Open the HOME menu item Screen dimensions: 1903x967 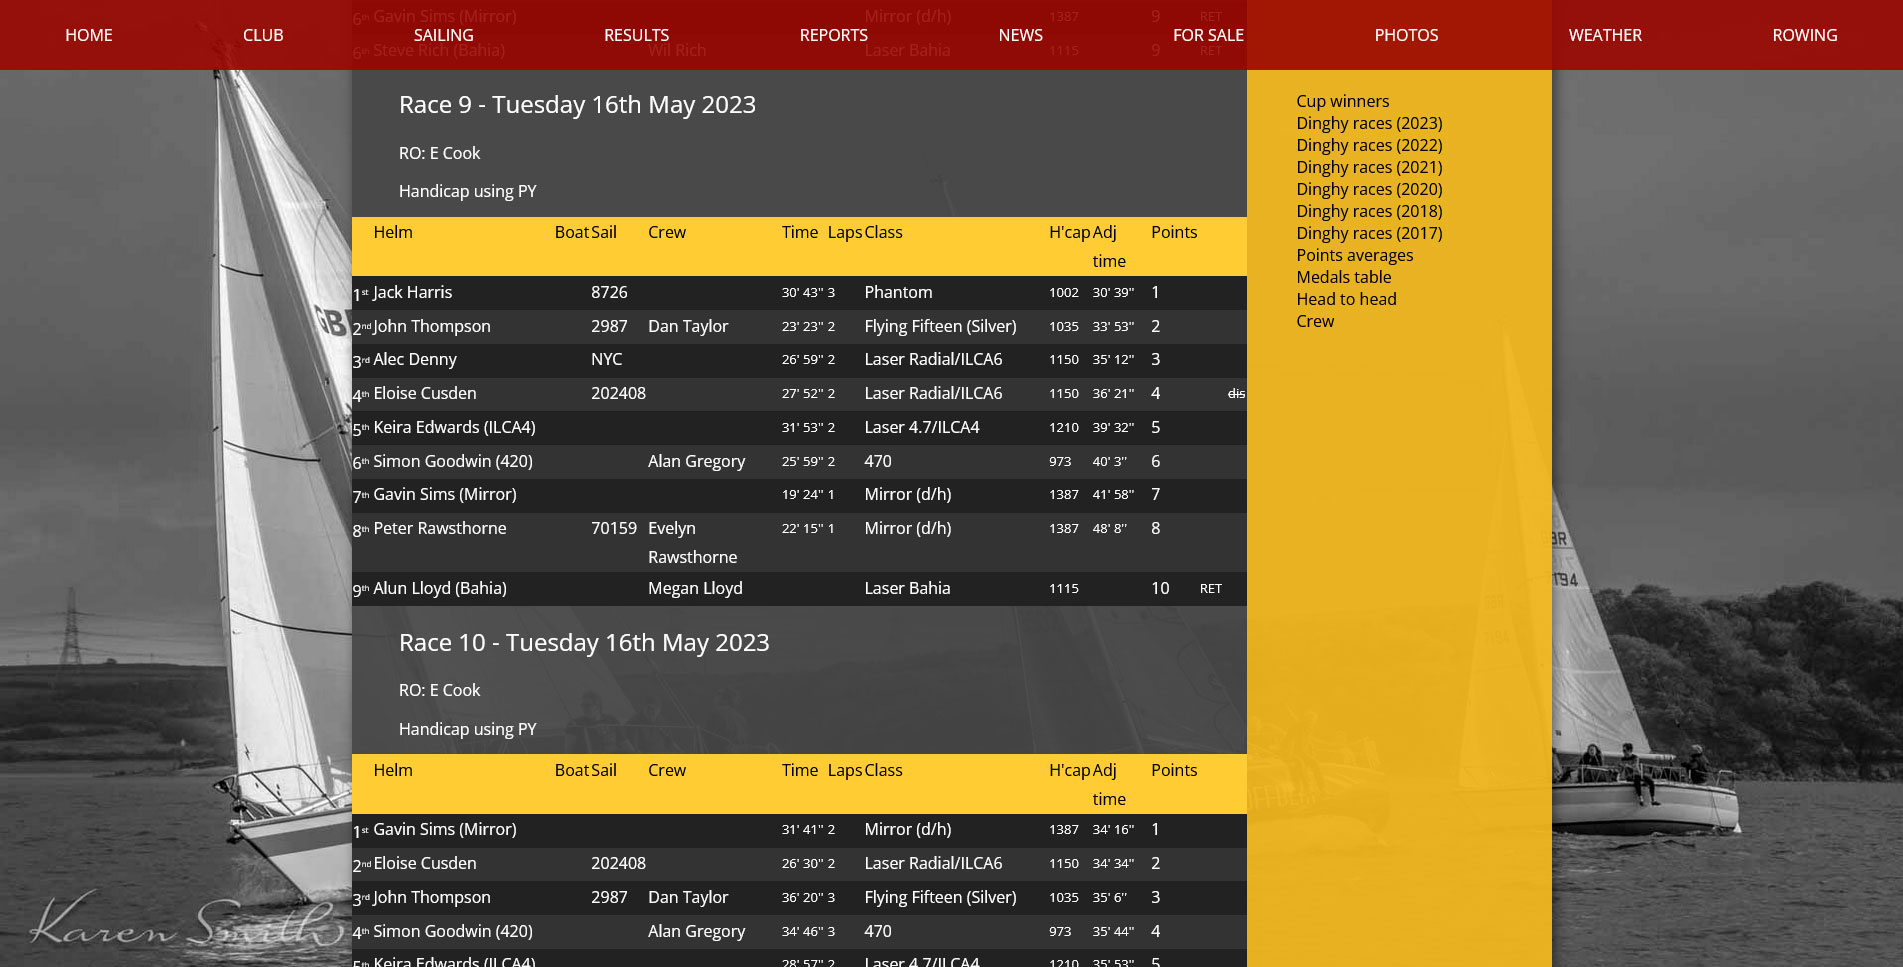coord(88,35)
